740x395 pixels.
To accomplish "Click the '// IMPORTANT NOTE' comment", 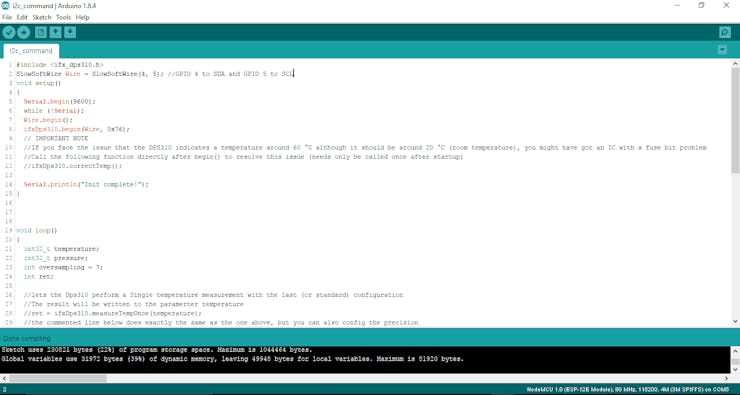I will coord(56,138).
